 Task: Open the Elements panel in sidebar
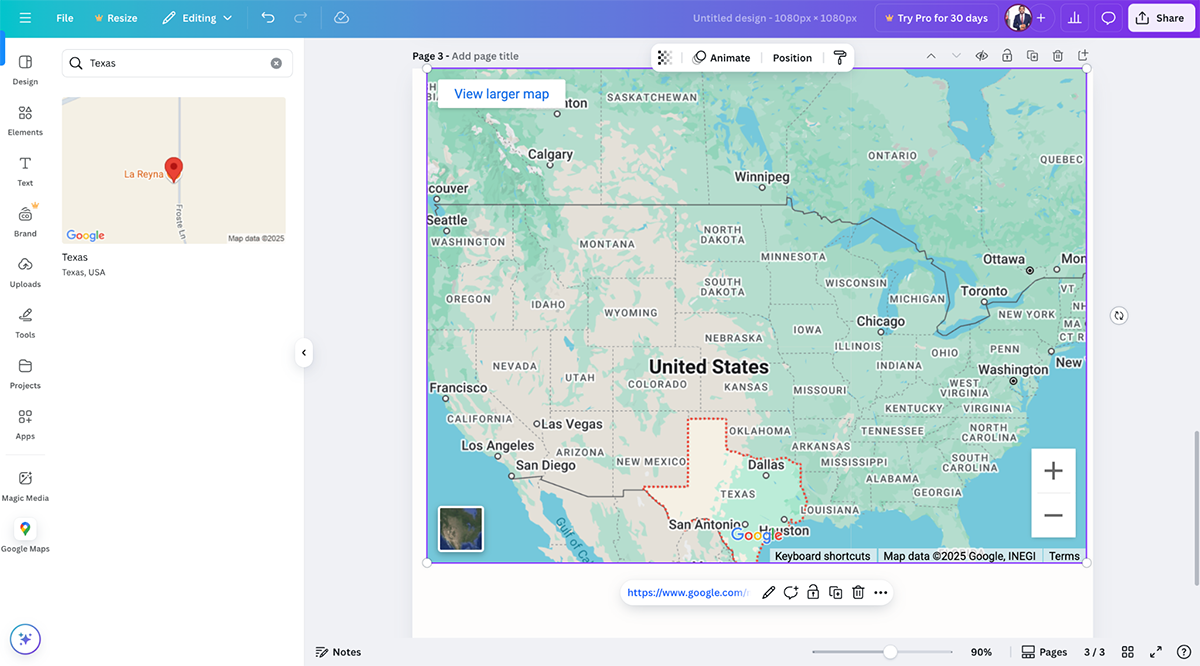point(25,119)
